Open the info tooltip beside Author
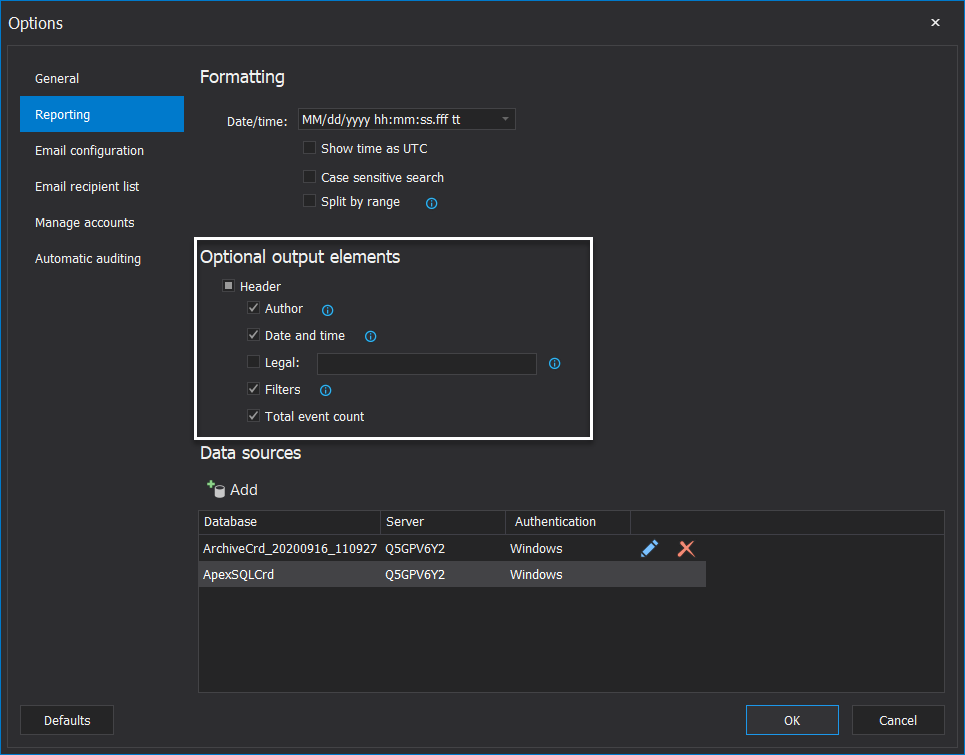The height and width of the screenshot is (755, 965). tap(327, 310)
